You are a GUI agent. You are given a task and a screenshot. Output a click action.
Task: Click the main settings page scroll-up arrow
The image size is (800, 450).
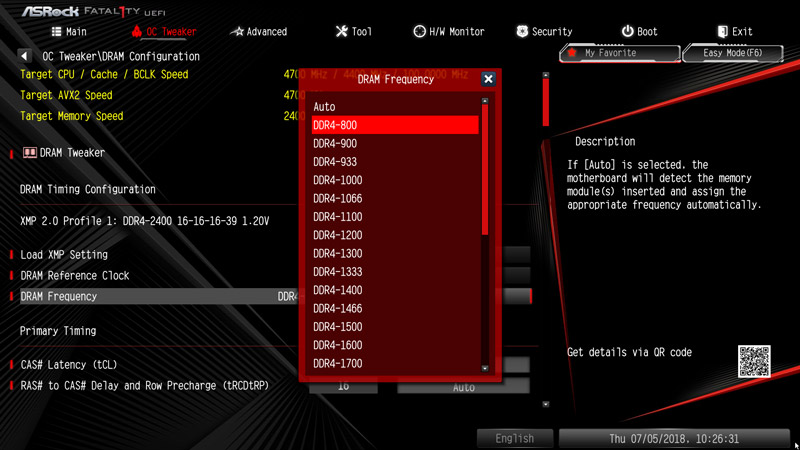point(545,75)
